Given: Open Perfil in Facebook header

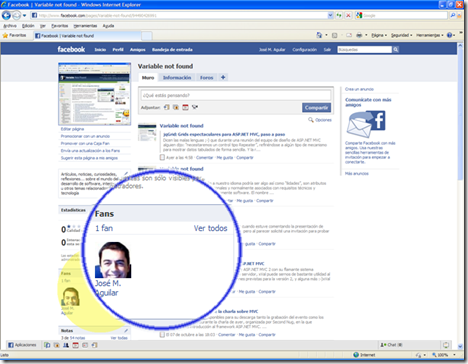Looking at the screenshot, I should [x=118, y=49].
